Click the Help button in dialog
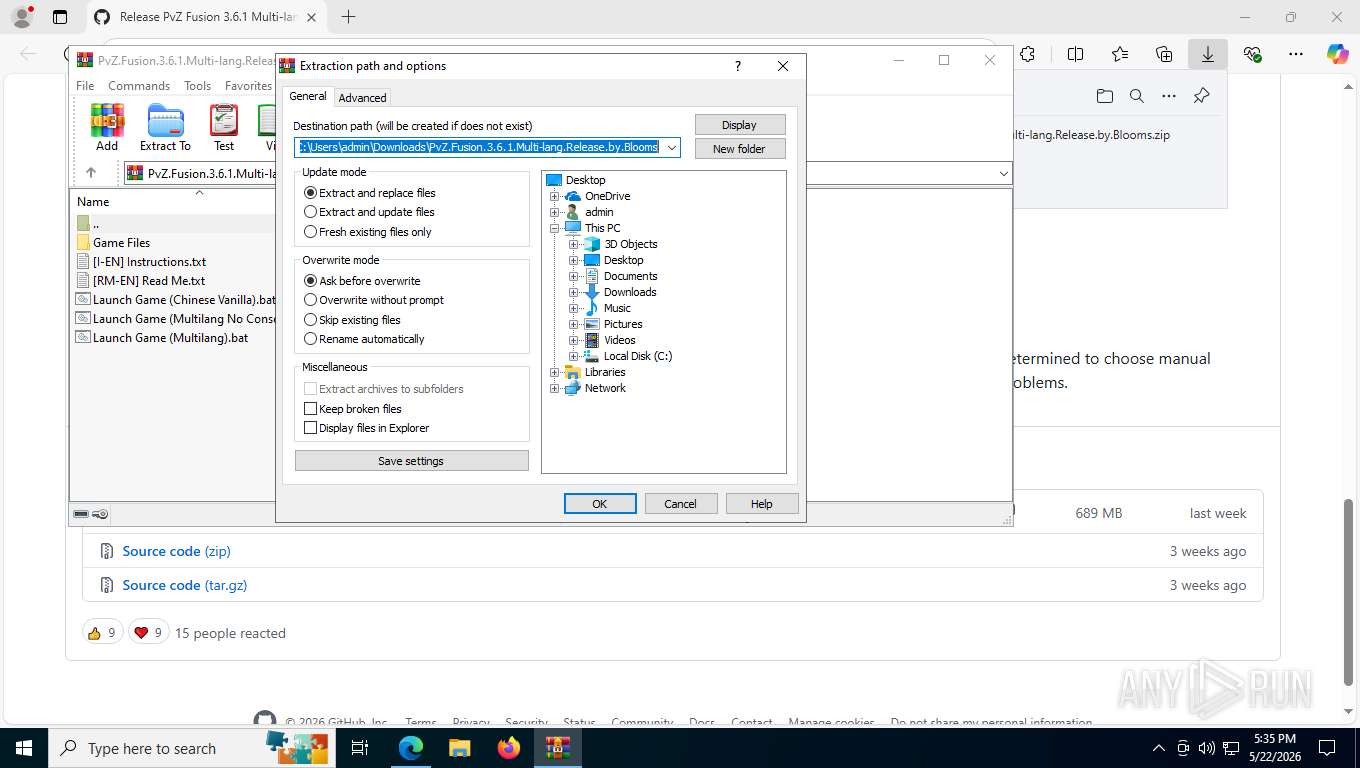The image size is (1360, 768). pyautogui.click(x=762, y=504)
